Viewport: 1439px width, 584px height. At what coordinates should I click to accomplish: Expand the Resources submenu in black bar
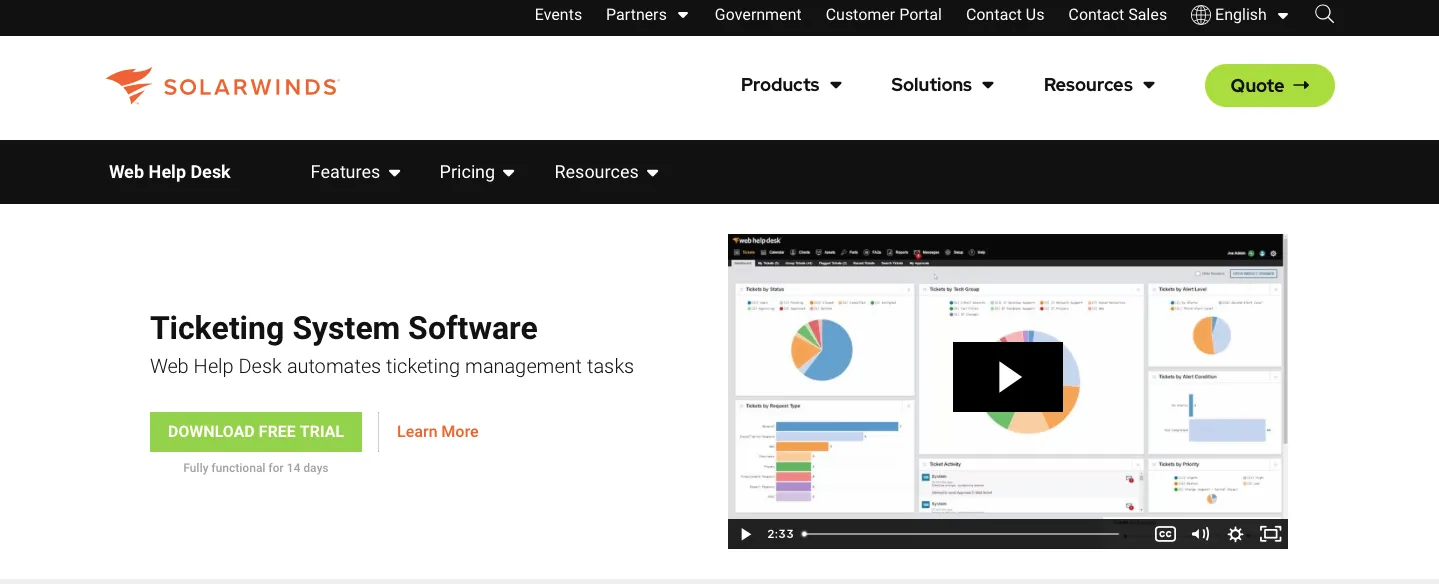click(606, 172)
